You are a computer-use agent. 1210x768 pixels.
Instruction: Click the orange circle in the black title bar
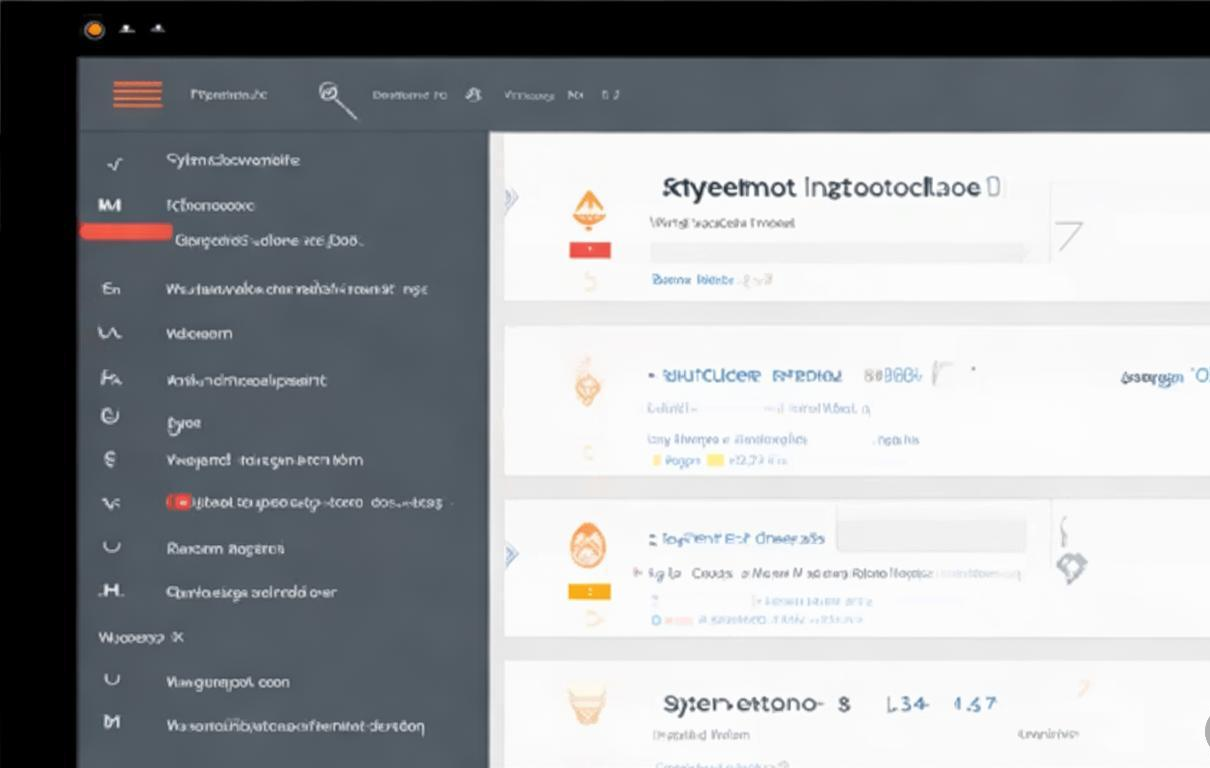[94, 29]
